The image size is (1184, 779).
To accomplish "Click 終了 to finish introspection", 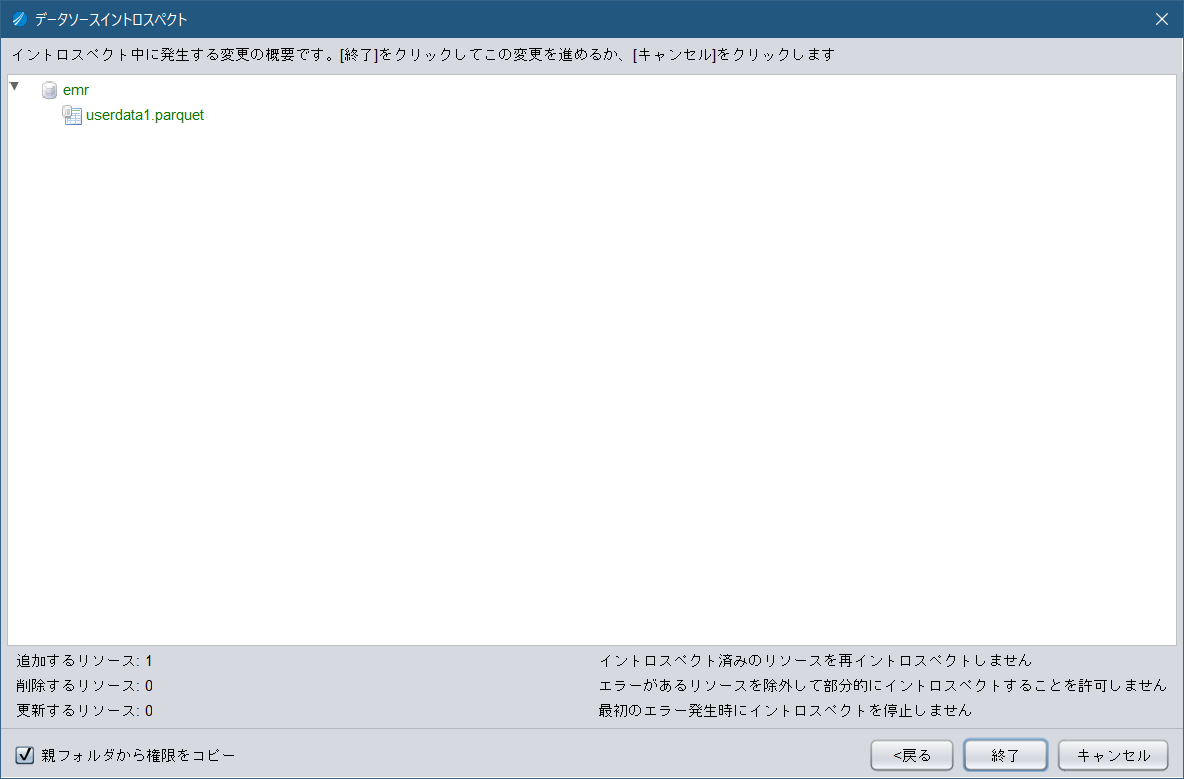I will [x=1005, y=755].
